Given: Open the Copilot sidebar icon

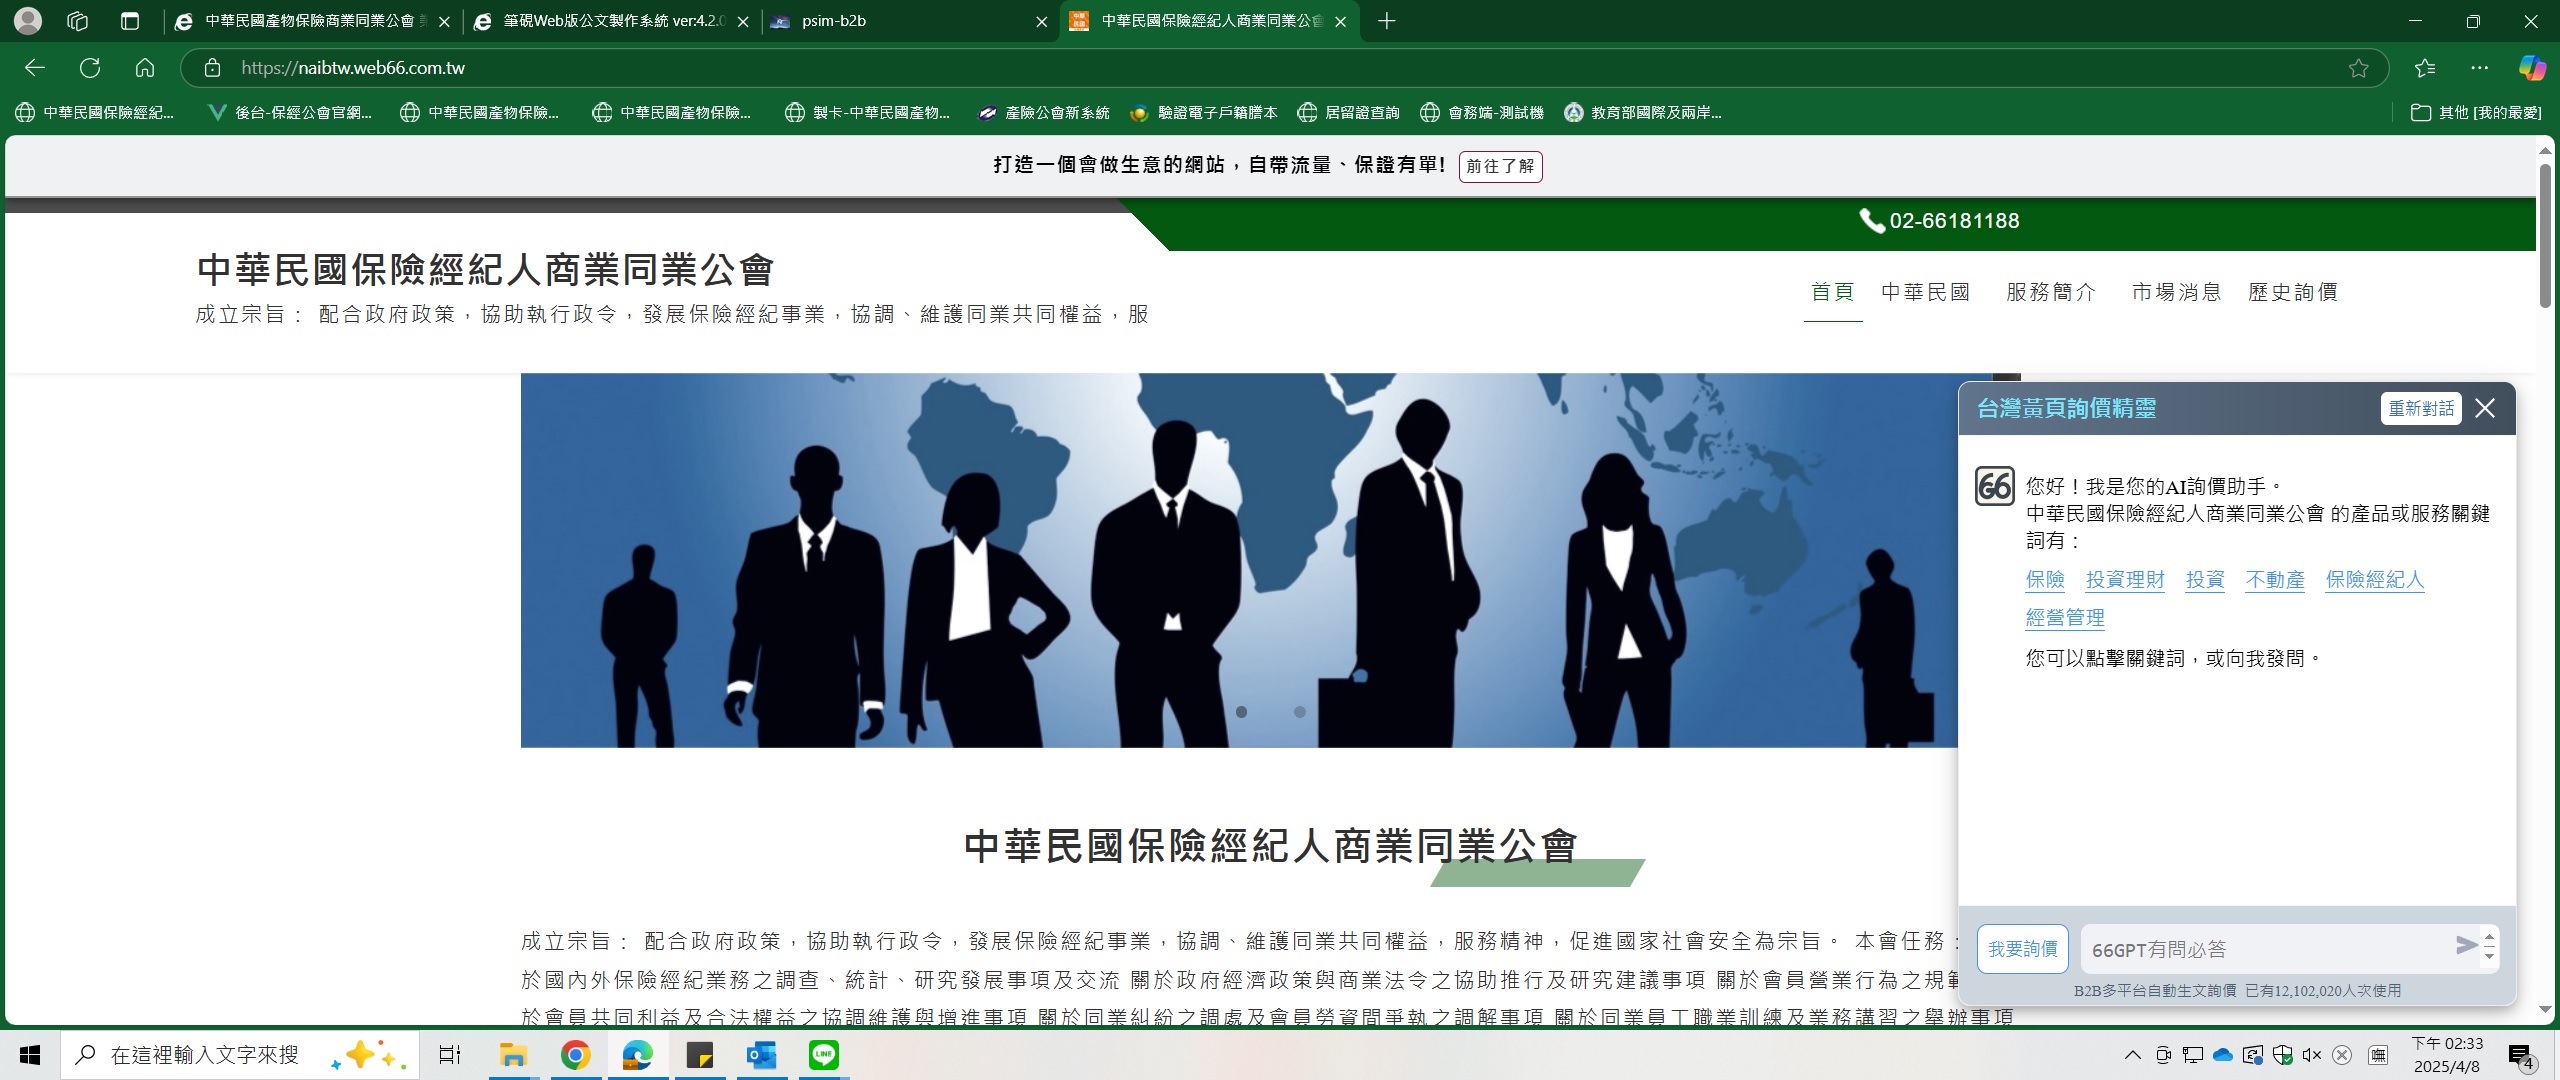Looking at the screenshot, I should (2532, 68).
